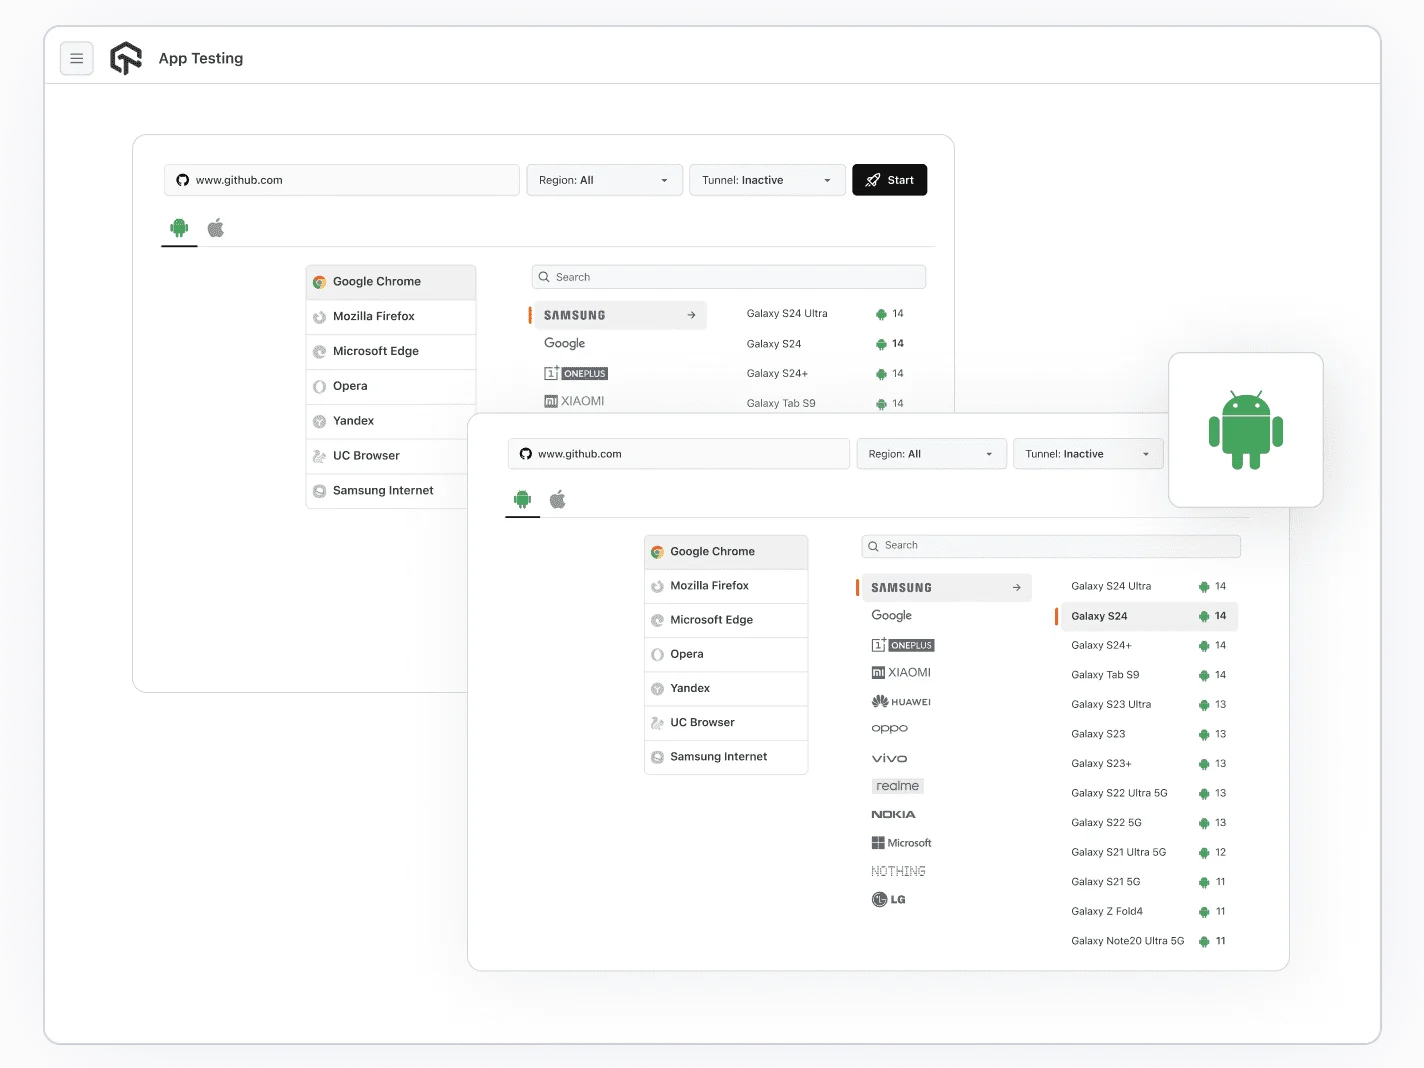Click the large Android robot card

tap(1245, 430)
